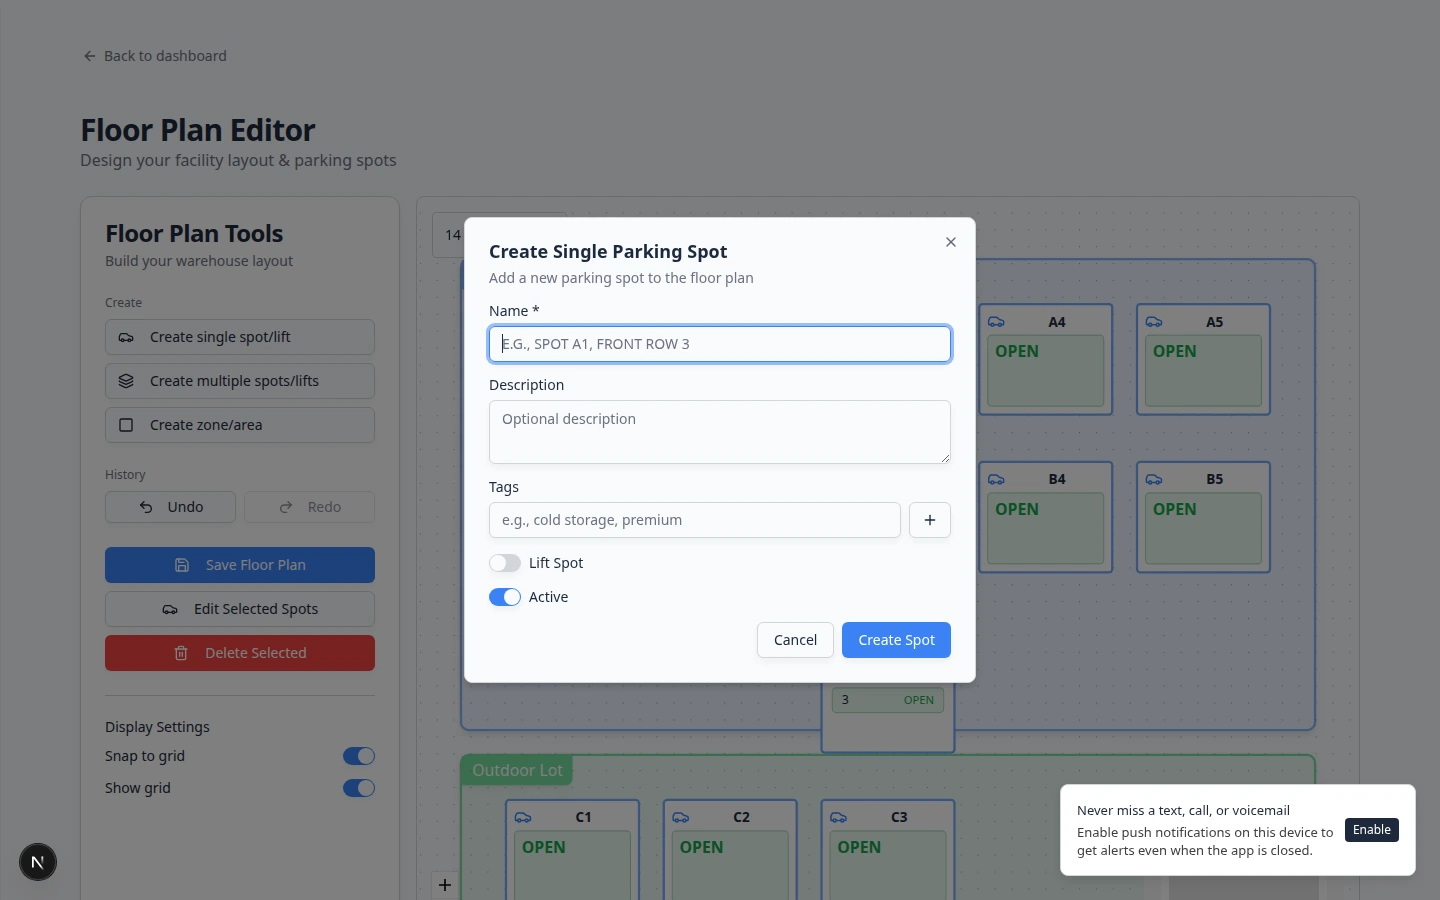This screenshot has height=900, width=1440.
Task: Click the Redo button
Action: pyautogui.click(x=310, y=507)
